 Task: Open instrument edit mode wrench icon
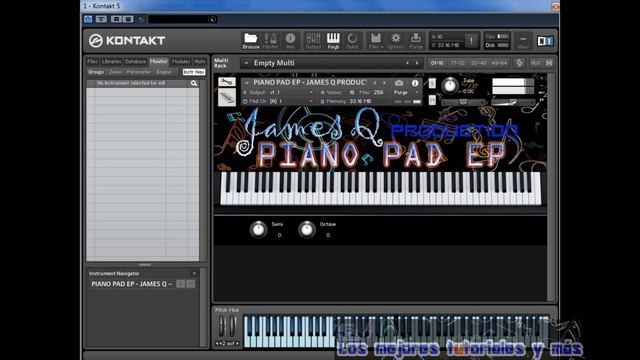click(x=227, y=82)
